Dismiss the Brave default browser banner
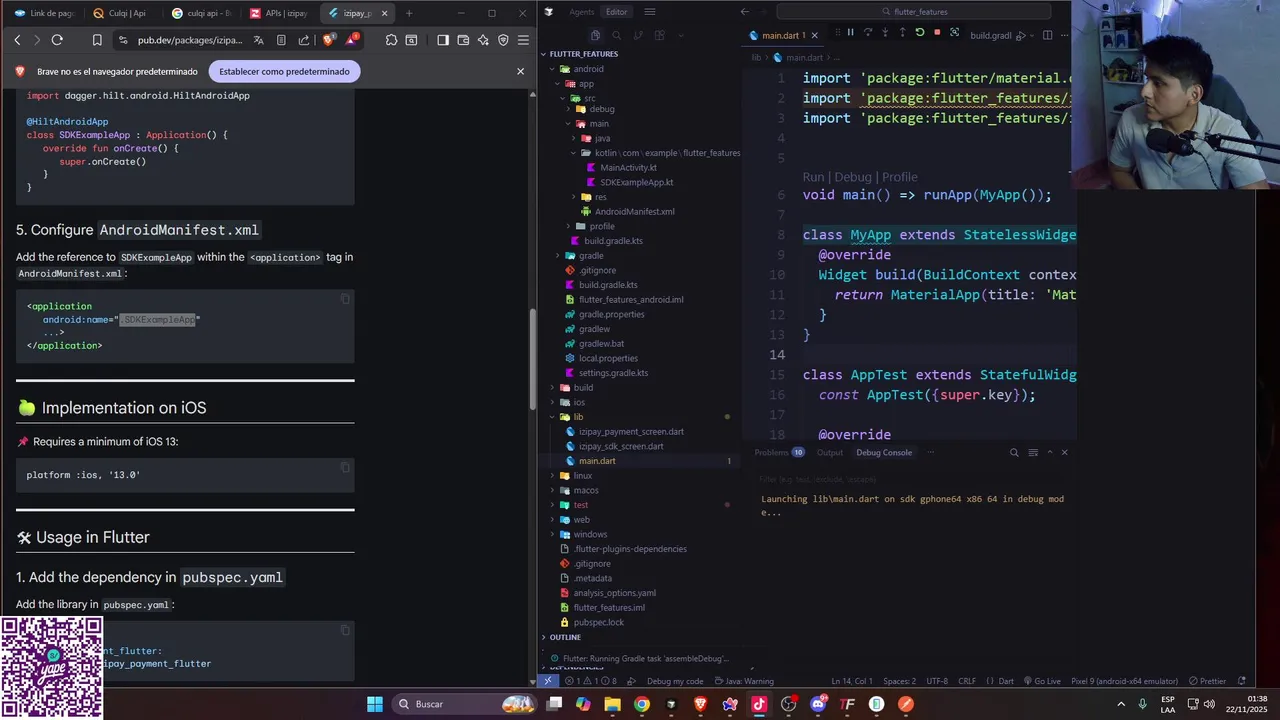Image resolution: width=1280 pixels, height=720 pixels. [x=520, y=72]
